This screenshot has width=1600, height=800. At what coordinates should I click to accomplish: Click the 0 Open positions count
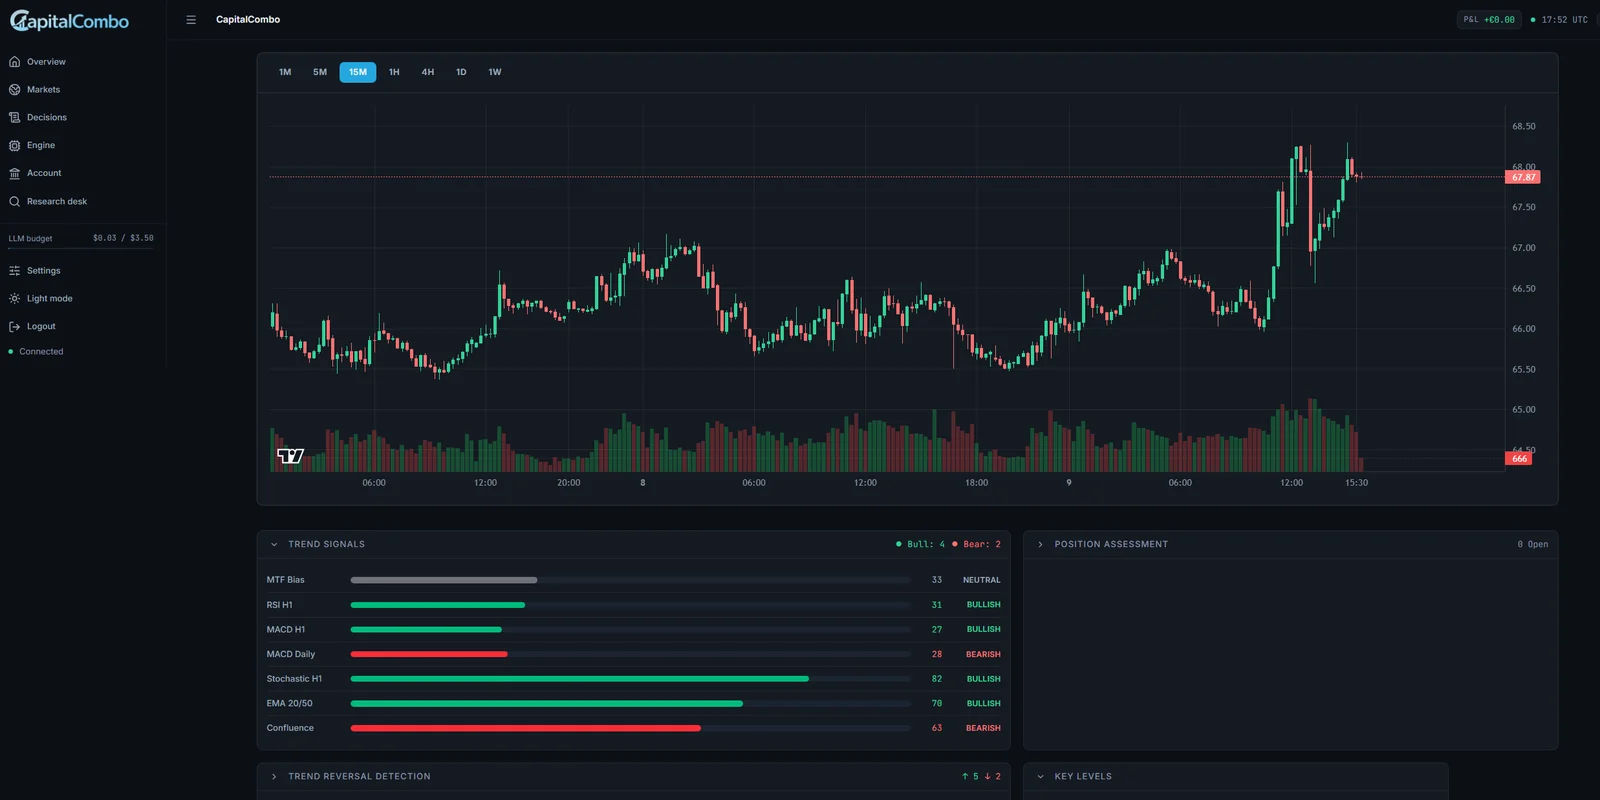[x=1532, y=545]
